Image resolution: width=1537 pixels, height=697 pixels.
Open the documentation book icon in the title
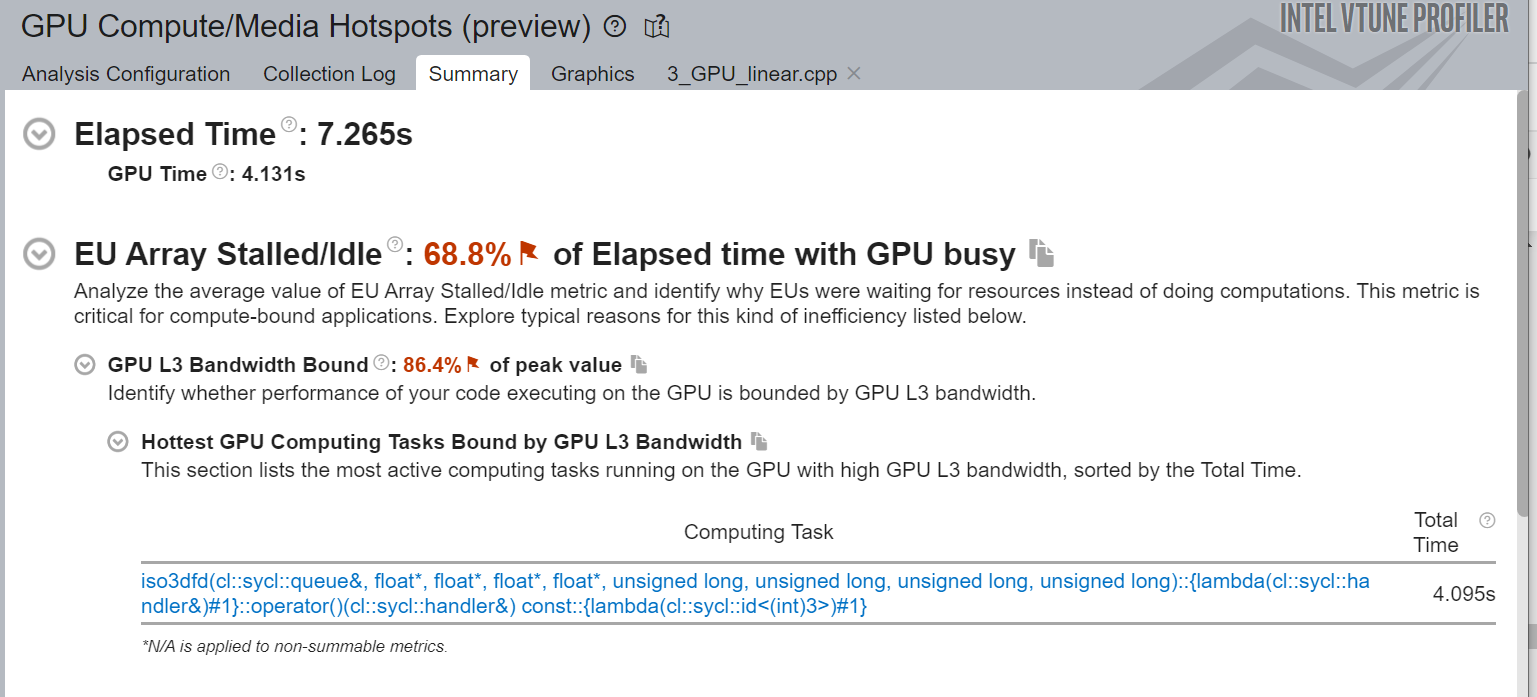click(656, 27)
